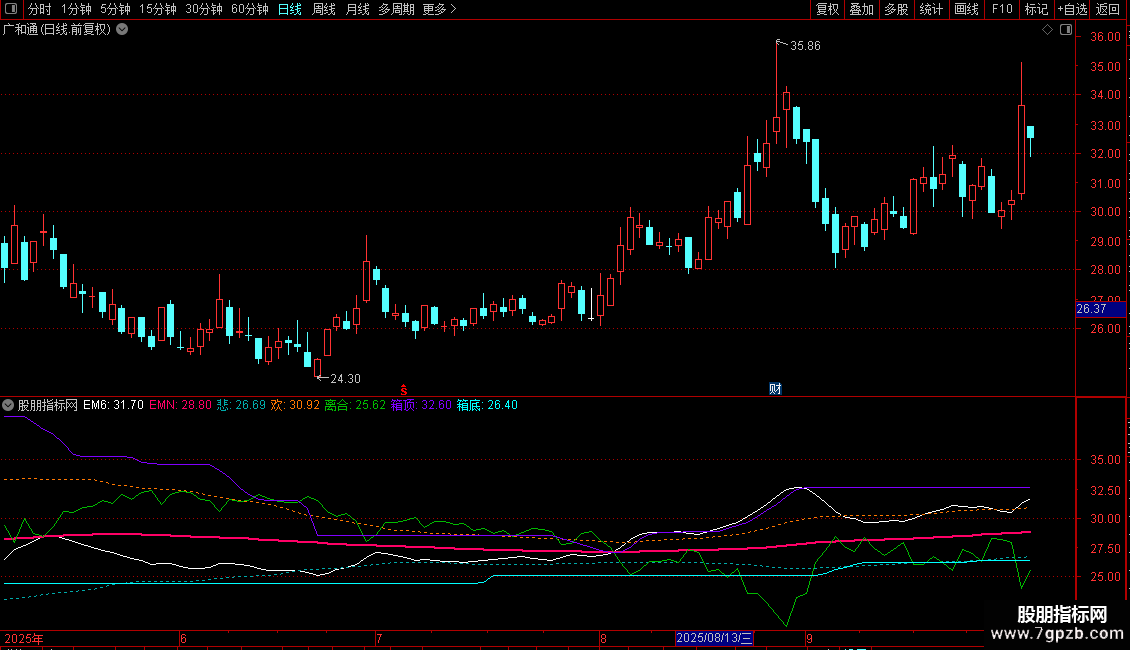
Task: Select the 5分钟 period
Action: tap(115, 9)
